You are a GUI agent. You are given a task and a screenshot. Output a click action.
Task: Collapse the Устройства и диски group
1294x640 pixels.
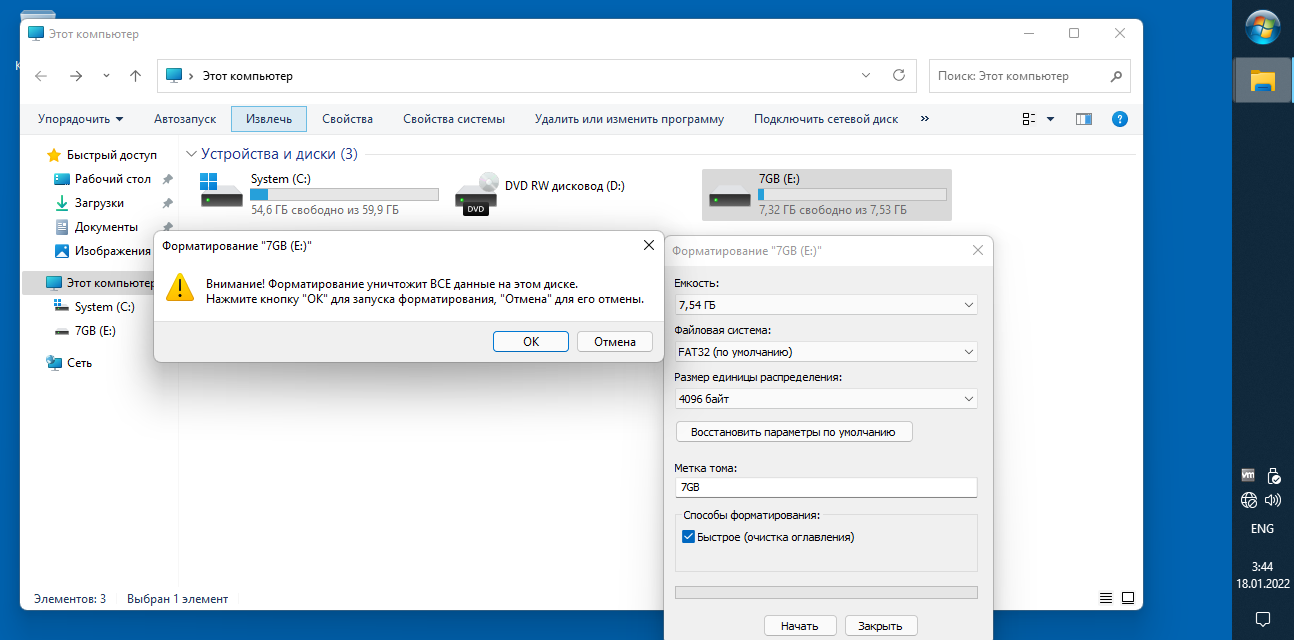point(191,154)
